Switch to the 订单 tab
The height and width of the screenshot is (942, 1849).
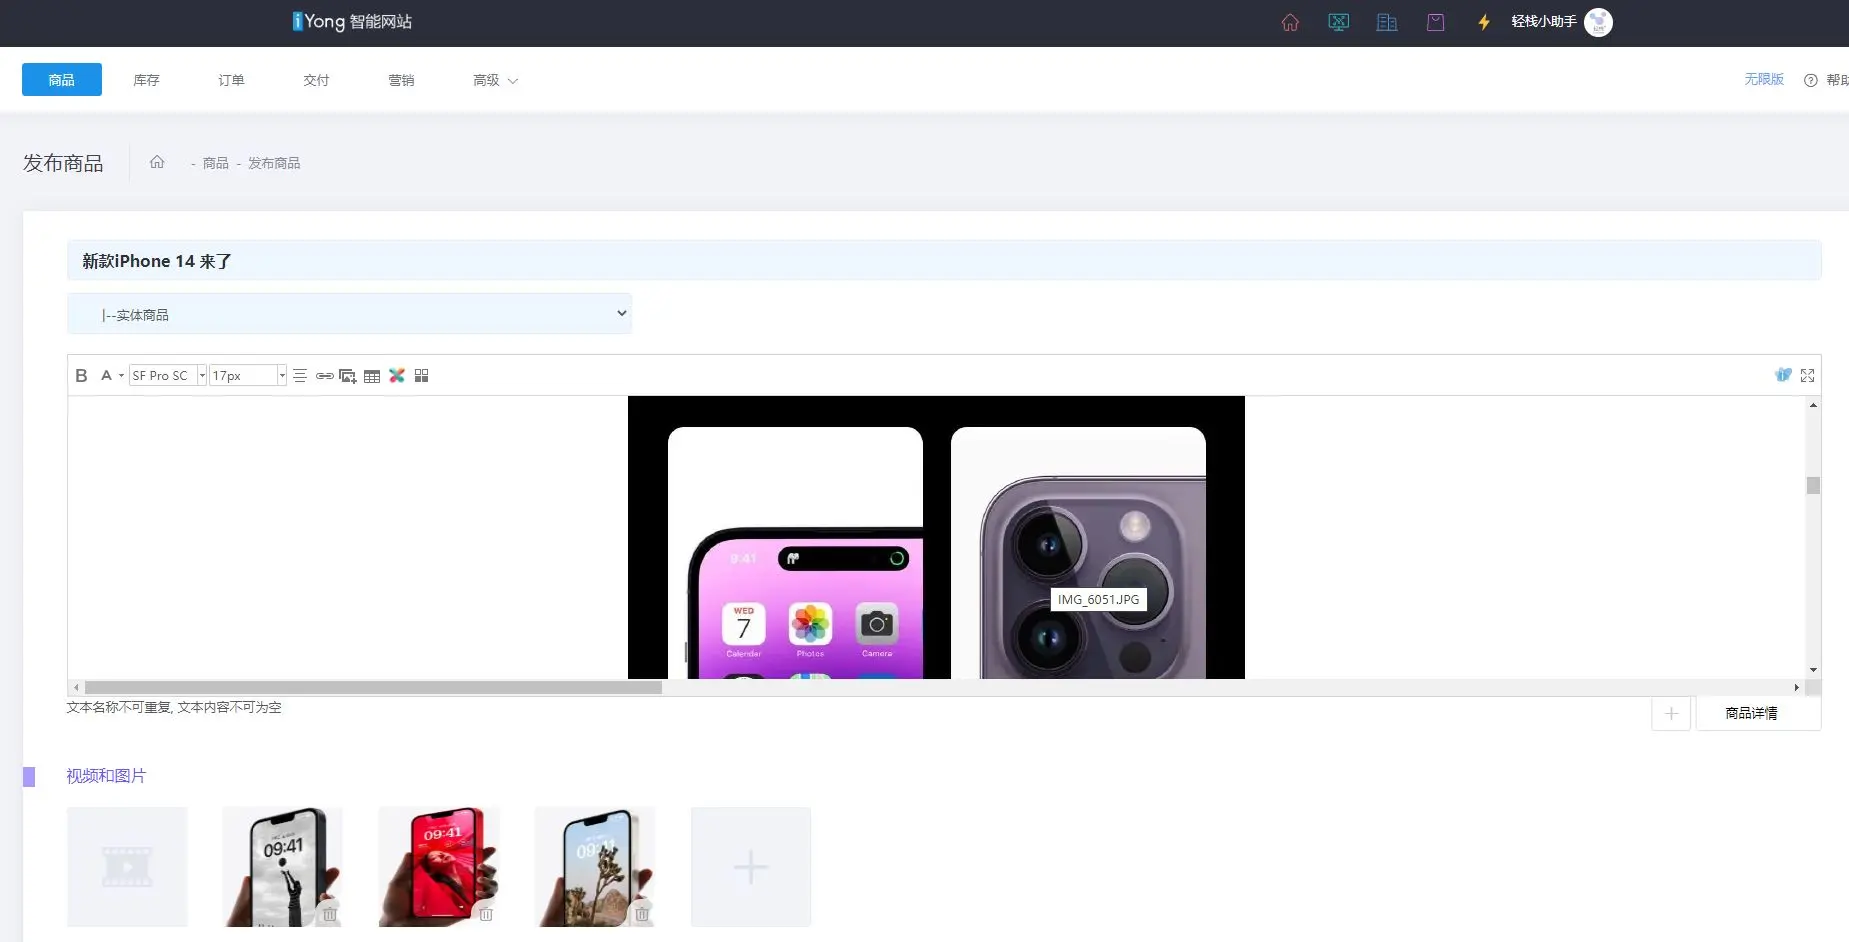click(x=231, y=80)
